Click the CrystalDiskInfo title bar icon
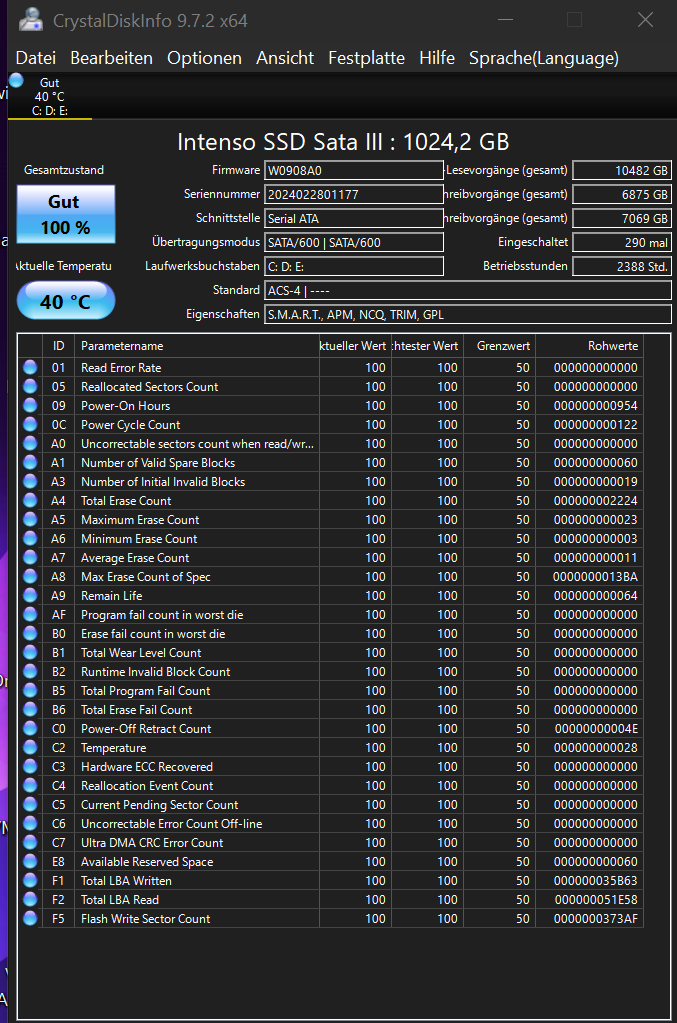The height and width of the screenshot is (1023, 677). 30,20
